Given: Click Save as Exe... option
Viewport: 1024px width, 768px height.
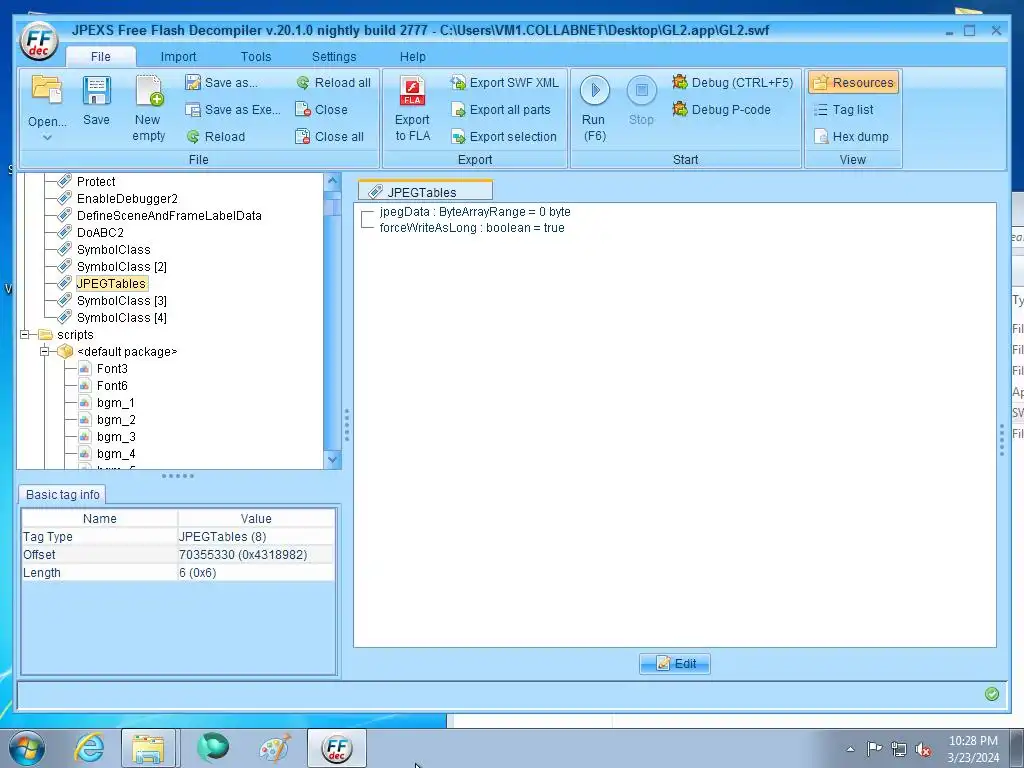Looking at the screenshot, I should pyautogui.click(x=232, y=110).
